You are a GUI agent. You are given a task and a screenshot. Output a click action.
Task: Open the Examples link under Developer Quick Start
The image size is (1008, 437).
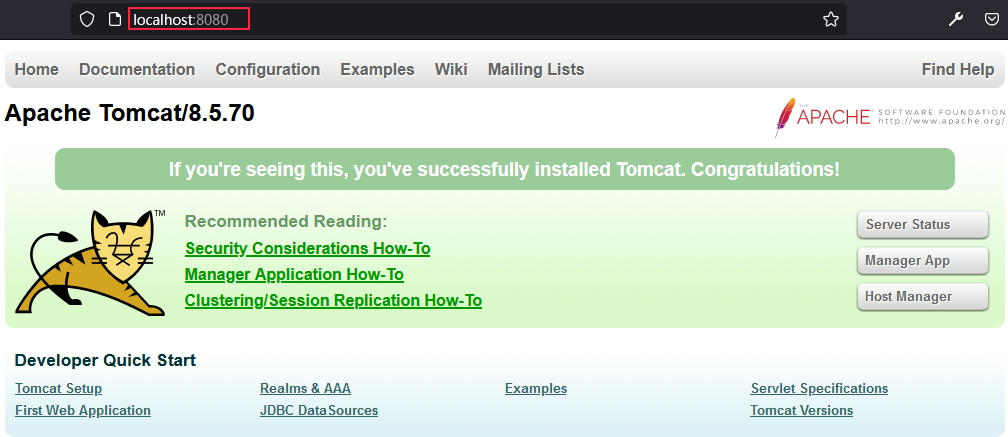(536, 388)
